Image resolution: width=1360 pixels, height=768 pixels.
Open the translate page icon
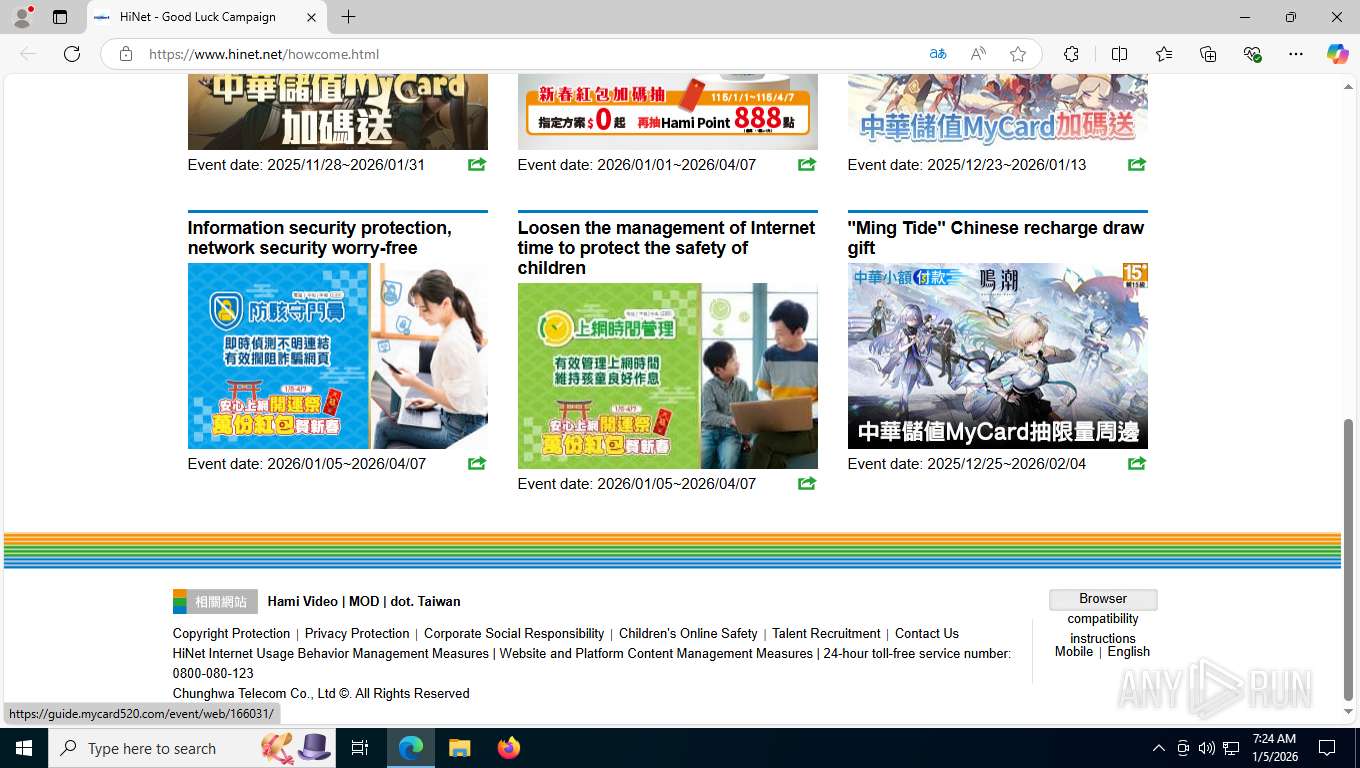tap(938, 54)
